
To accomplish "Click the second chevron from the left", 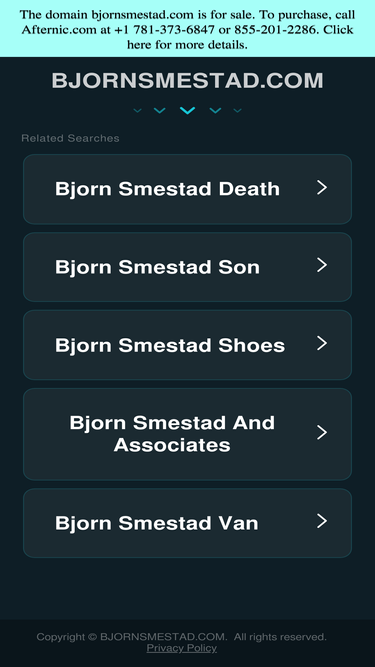I will pos(159,111).
